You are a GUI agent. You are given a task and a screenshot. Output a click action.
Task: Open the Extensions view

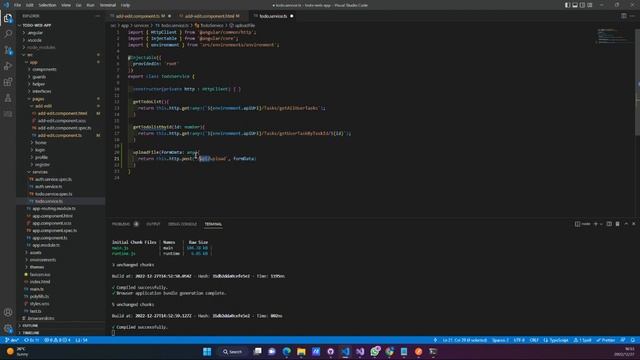click(8, 82)
